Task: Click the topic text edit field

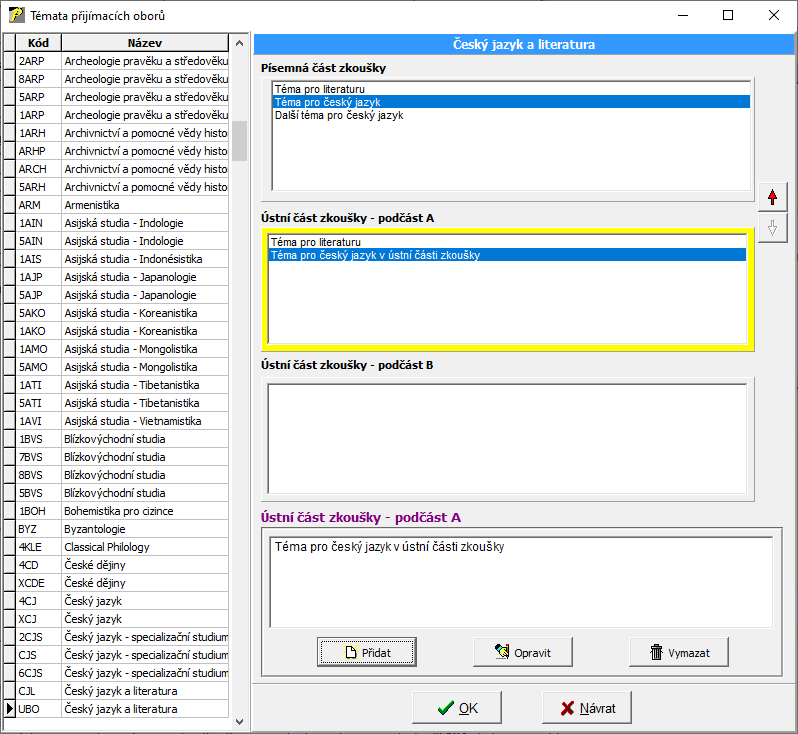Action: pyautogui.click(x=520, y=580)
